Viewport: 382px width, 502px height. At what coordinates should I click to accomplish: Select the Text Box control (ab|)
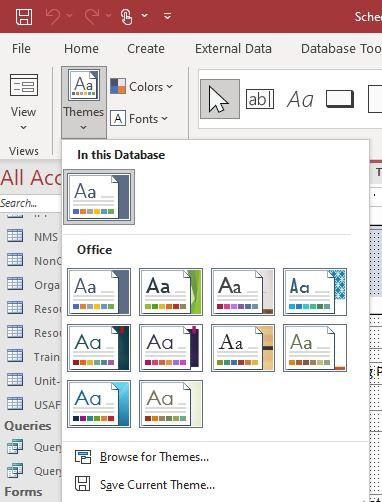pos(260,99)
